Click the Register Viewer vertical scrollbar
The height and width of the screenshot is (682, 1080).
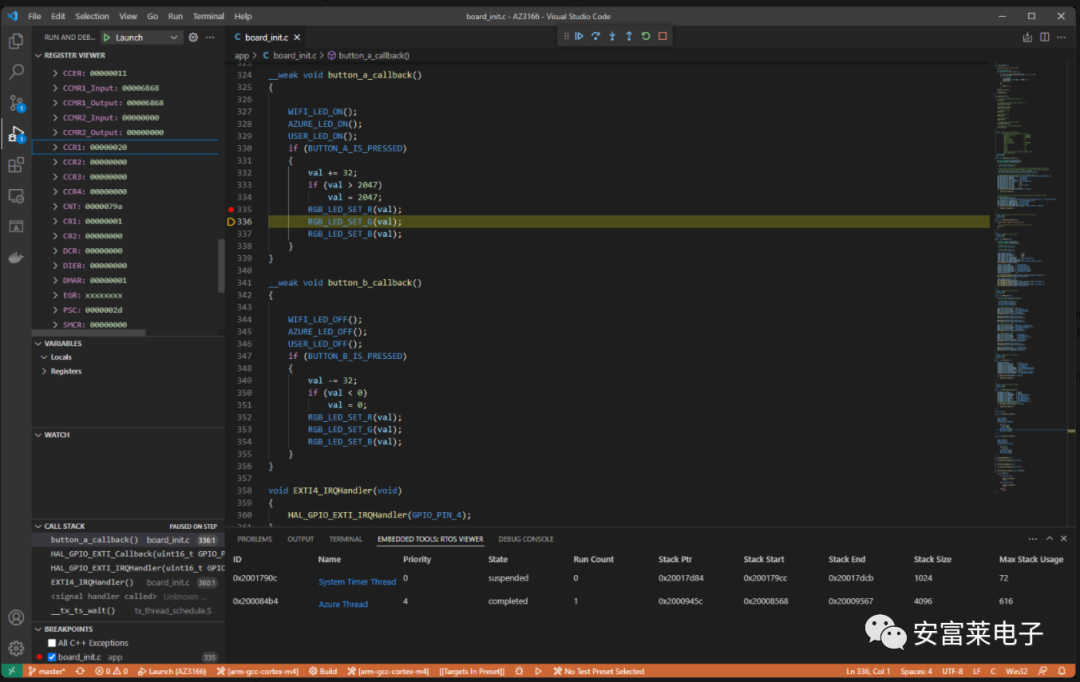click(221, 266)
